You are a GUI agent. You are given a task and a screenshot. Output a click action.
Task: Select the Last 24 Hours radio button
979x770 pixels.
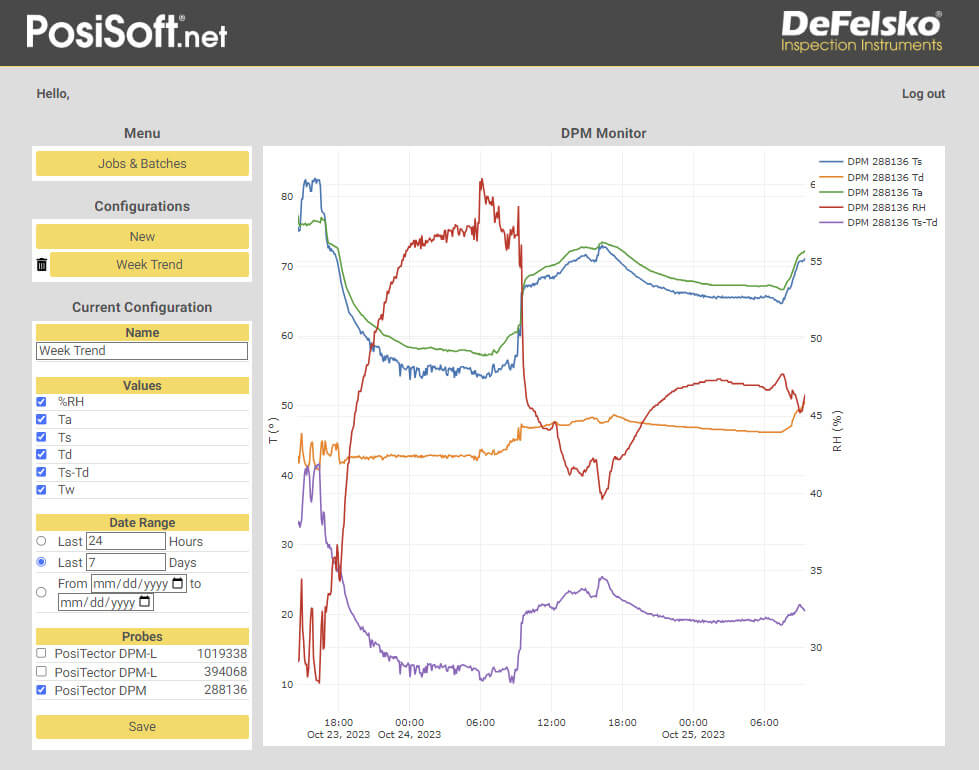[43, 541]
